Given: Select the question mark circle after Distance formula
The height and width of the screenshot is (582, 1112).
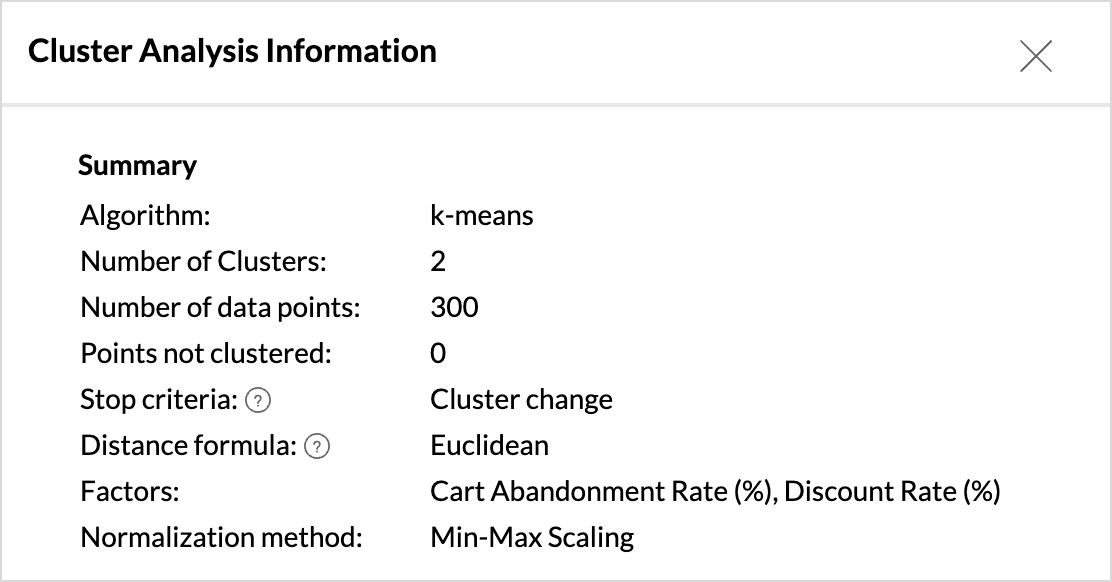Looking at the screenshot, I should pyautogui.click(x=316, y=446).
